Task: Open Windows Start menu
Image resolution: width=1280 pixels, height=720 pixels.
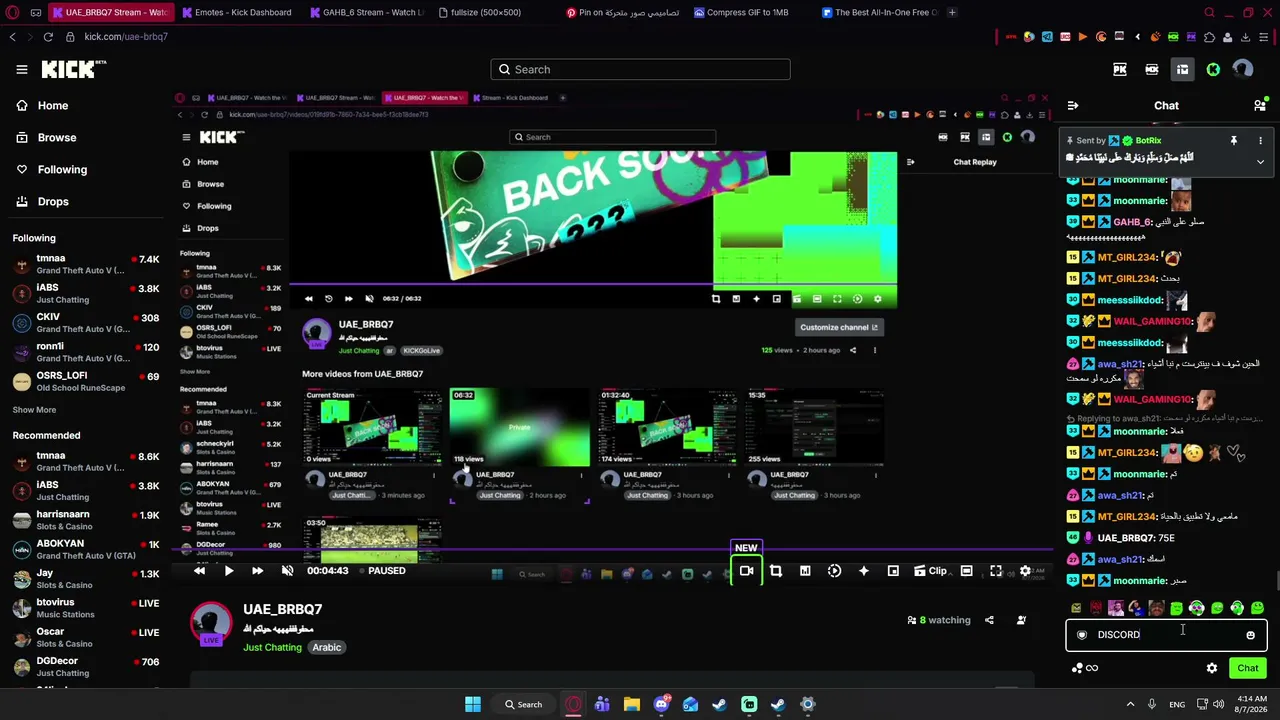Action: [473, 705]
